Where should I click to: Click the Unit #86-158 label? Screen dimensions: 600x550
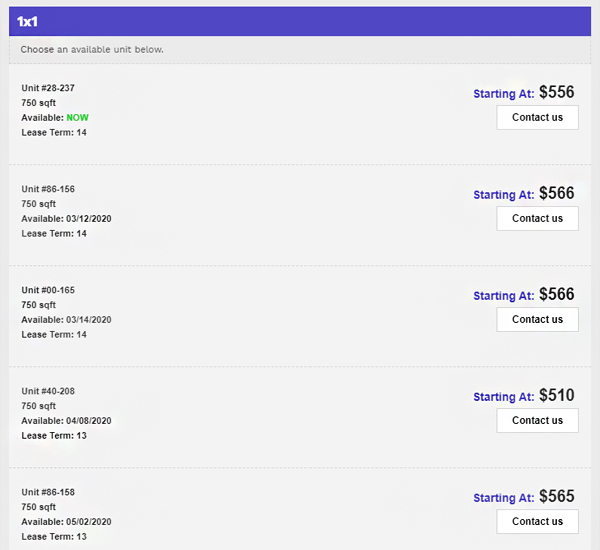tap(48, 492)
